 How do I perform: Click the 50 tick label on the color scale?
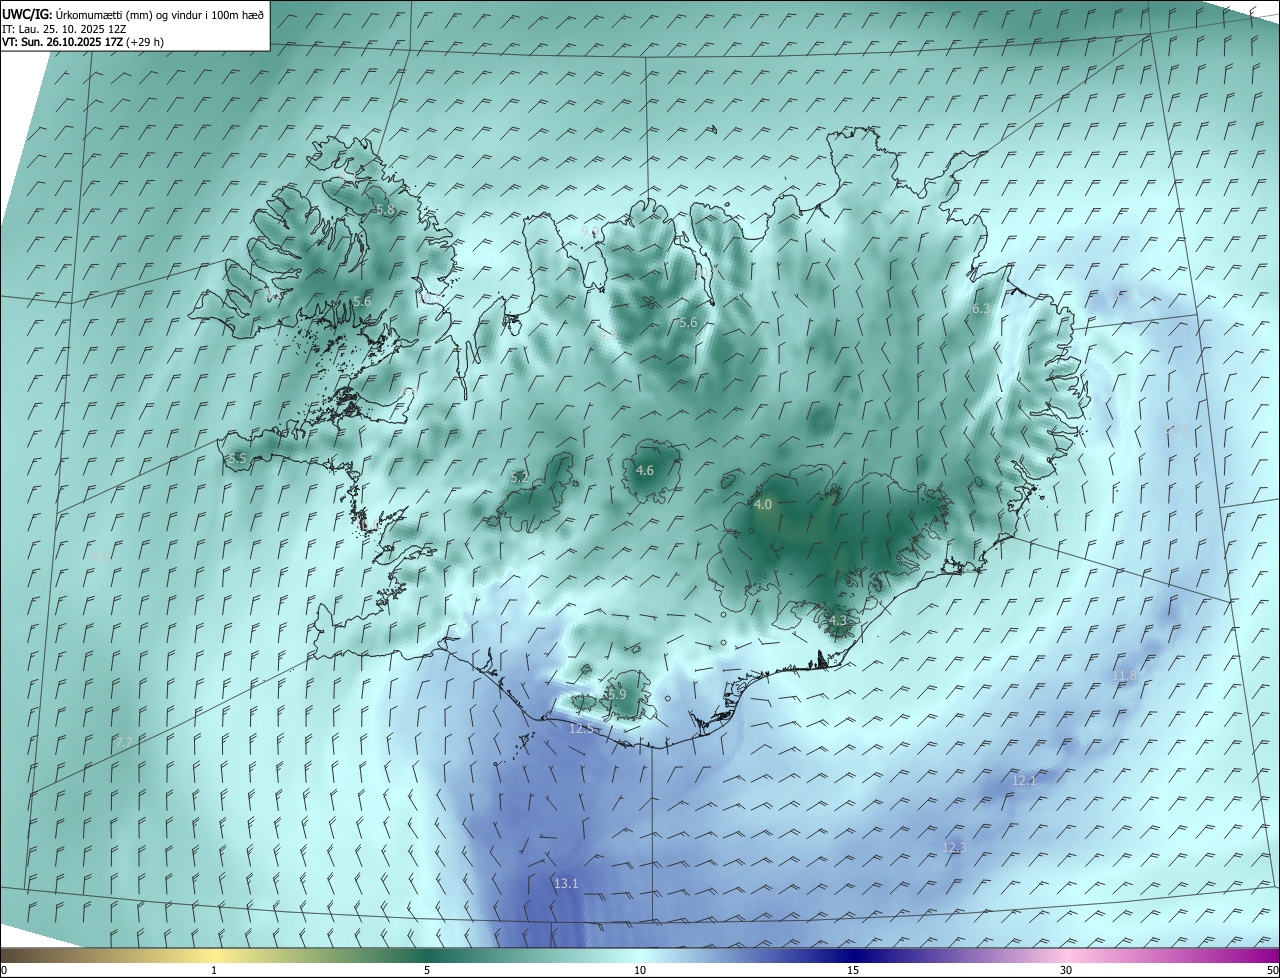pos(1272,970)
